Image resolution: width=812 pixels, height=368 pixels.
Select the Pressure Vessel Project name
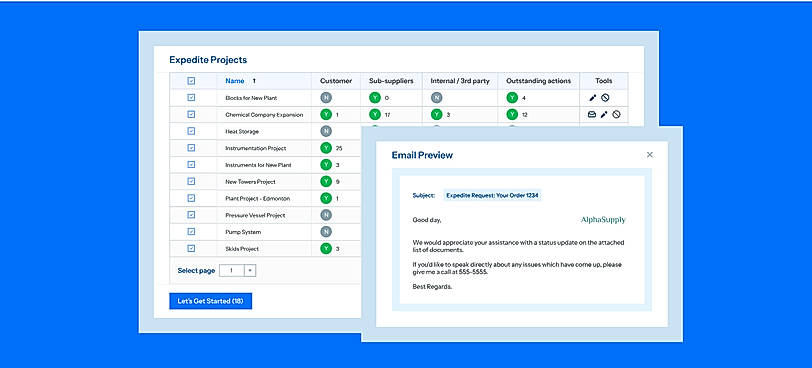(x=255, y=215)
